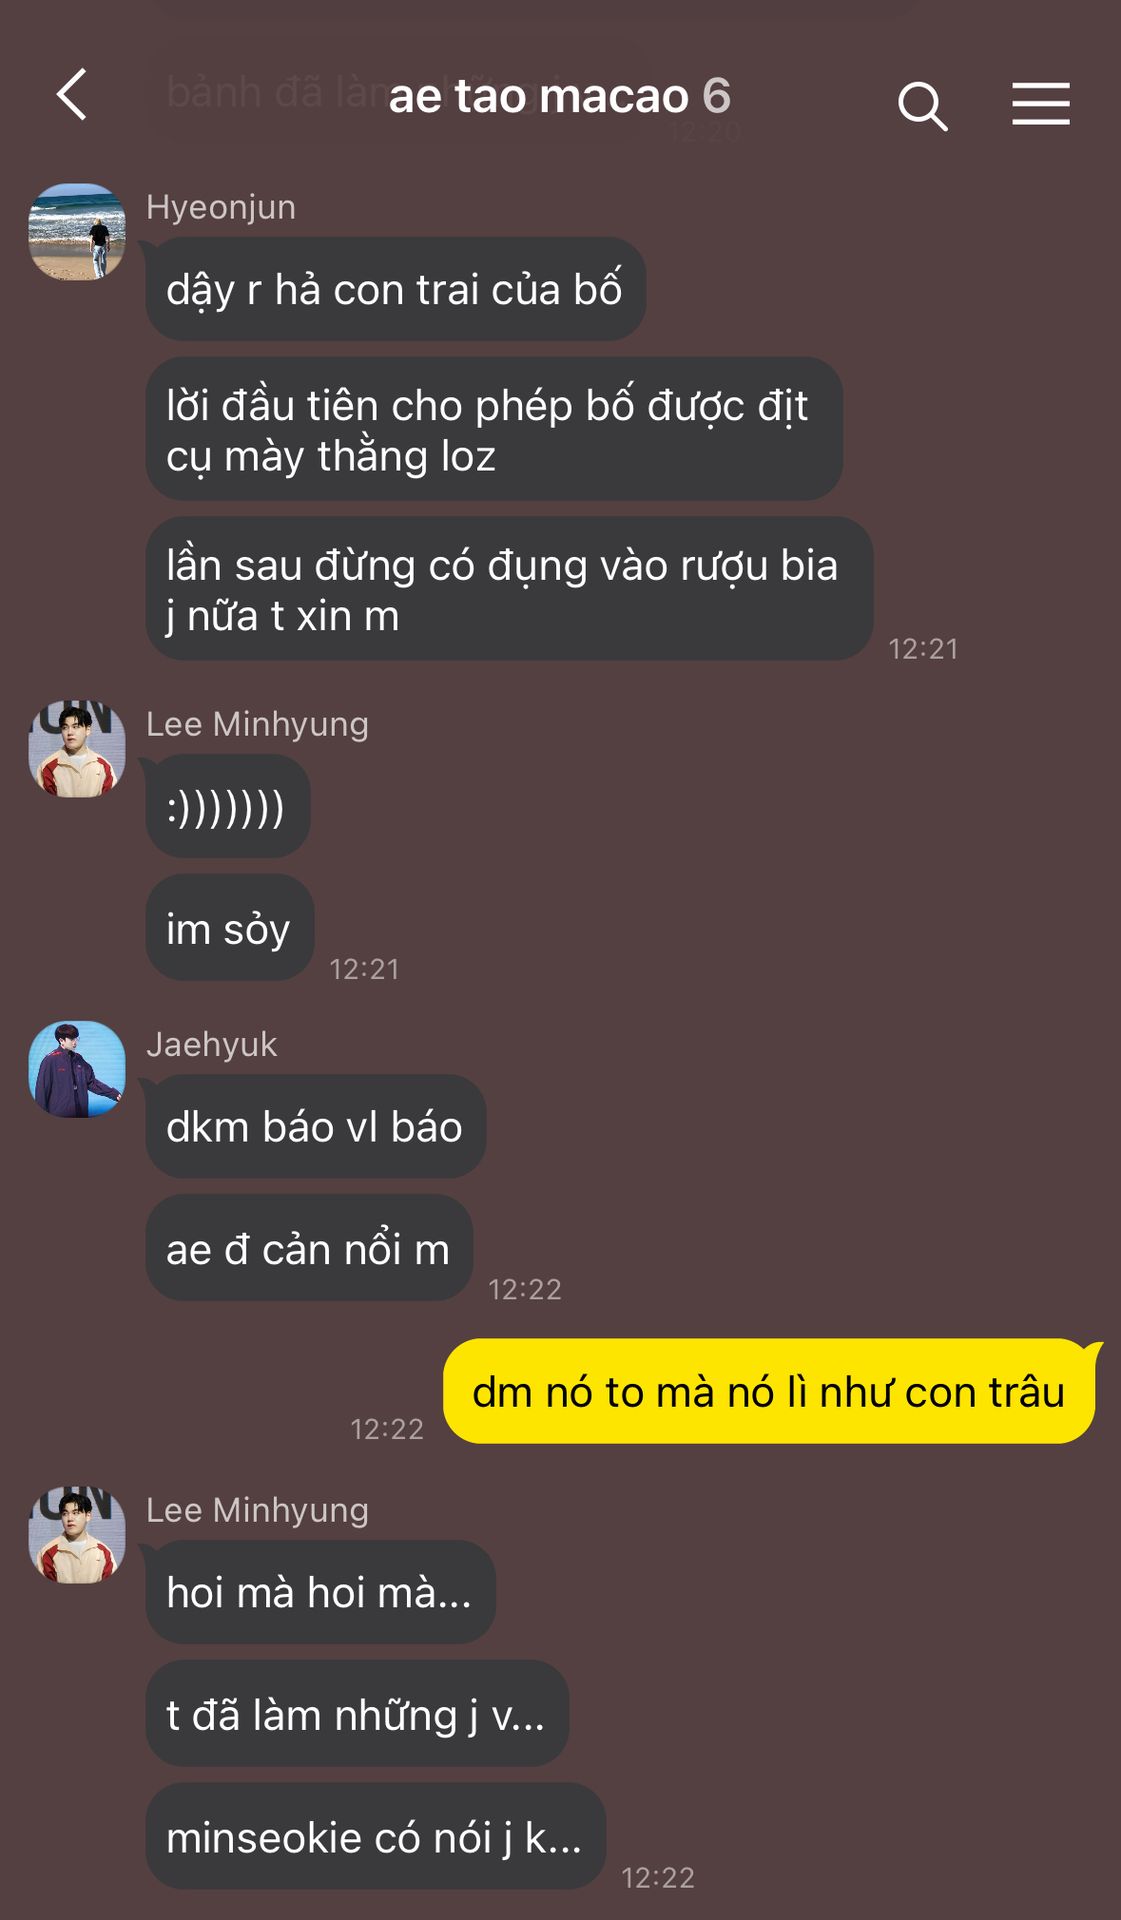Tap Lee Minhyung's avatar above 'hoi mà hoi mà...'
This screenshot has height=1920, width=1121.
(x=77, y=1535)
